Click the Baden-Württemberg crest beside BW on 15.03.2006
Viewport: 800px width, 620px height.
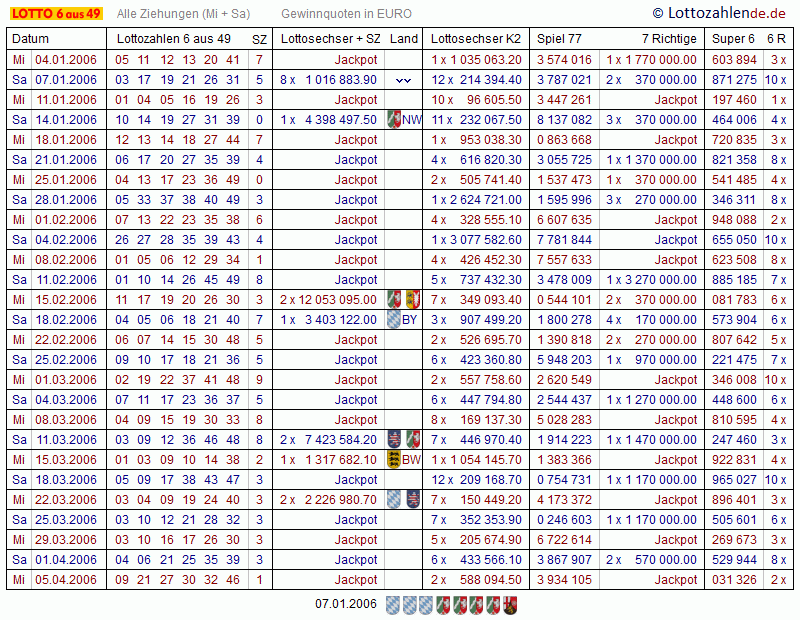tap(394, 459)
